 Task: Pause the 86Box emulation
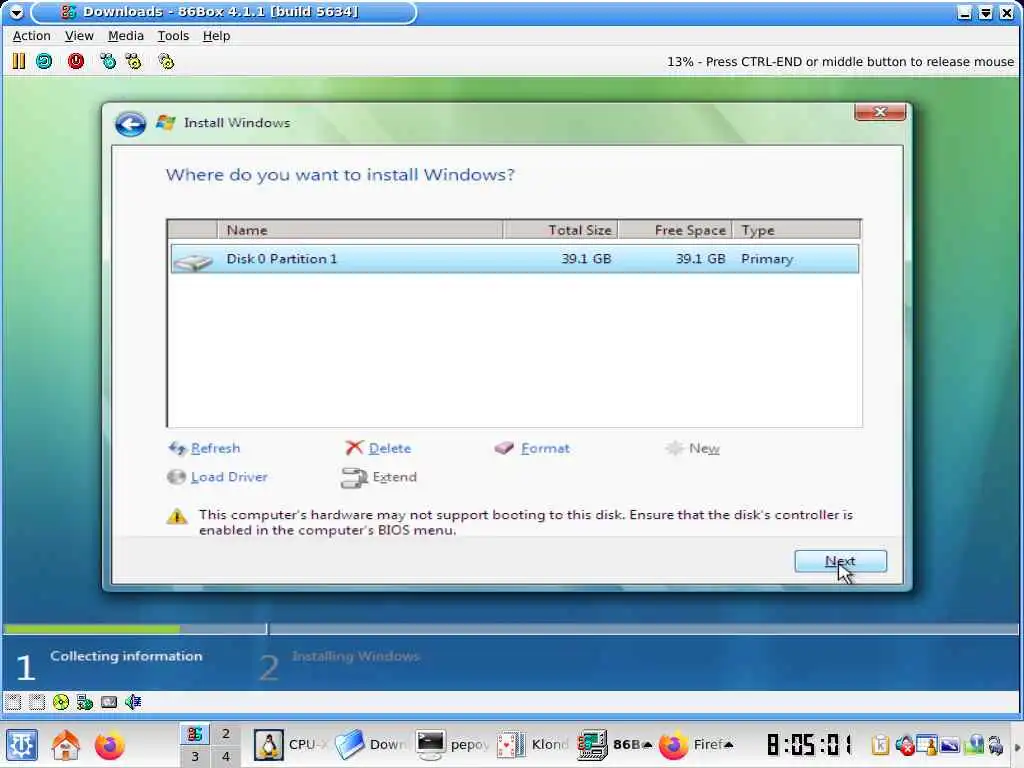pyautogui.click(x=18, y=61)
